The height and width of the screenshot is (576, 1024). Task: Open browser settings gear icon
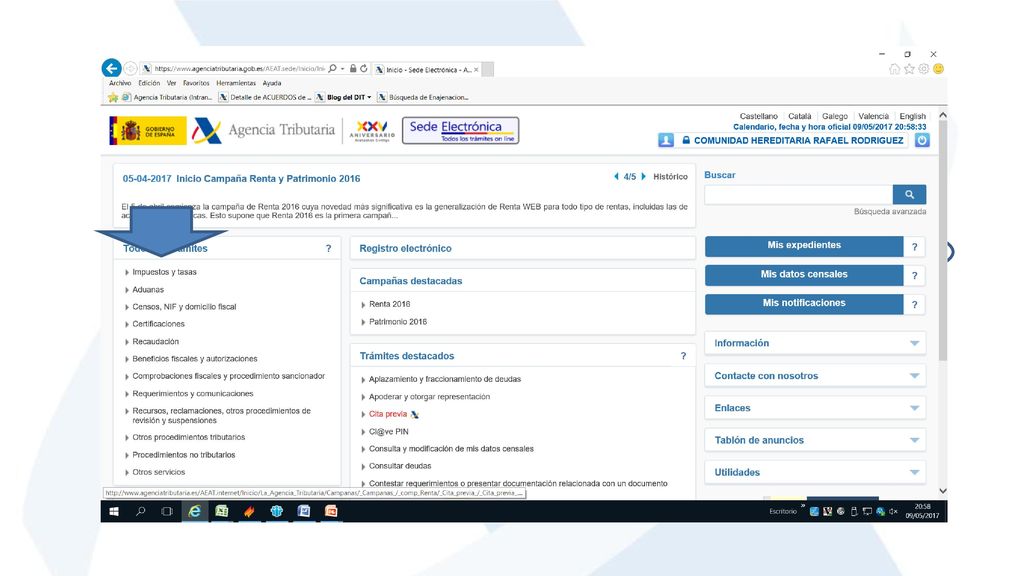pyautogui.click(x=923, y=69)
